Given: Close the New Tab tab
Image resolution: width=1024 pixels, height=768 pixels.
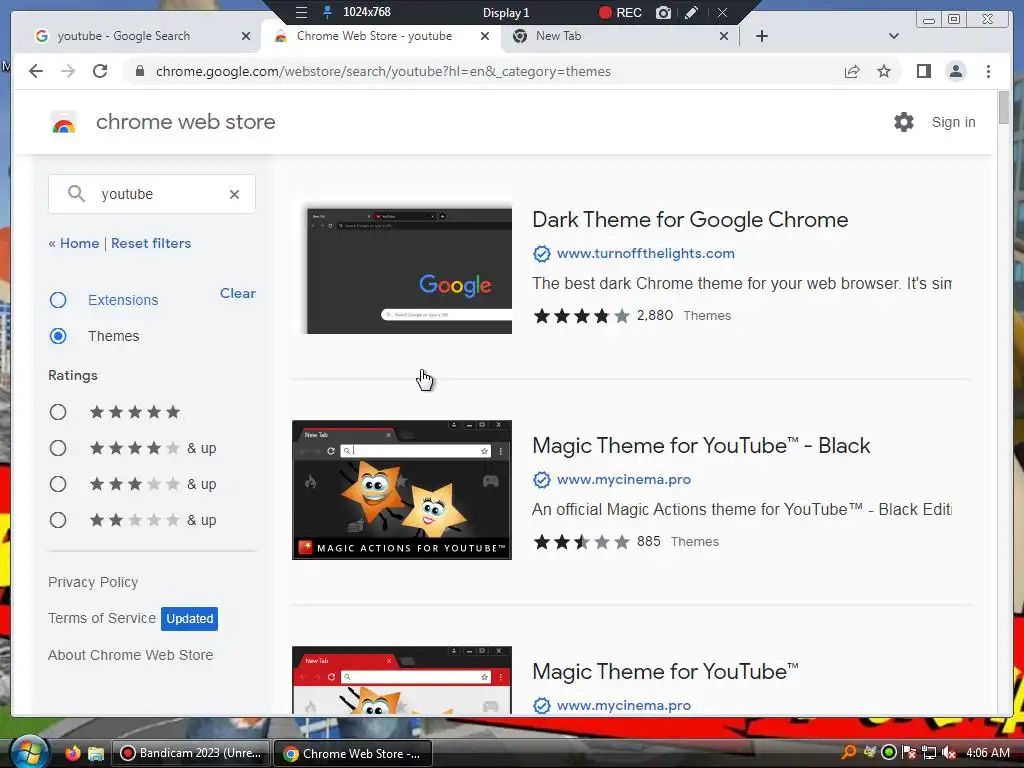Looking at the screenshot, I should pyautogui.click(x=724, y=36).
